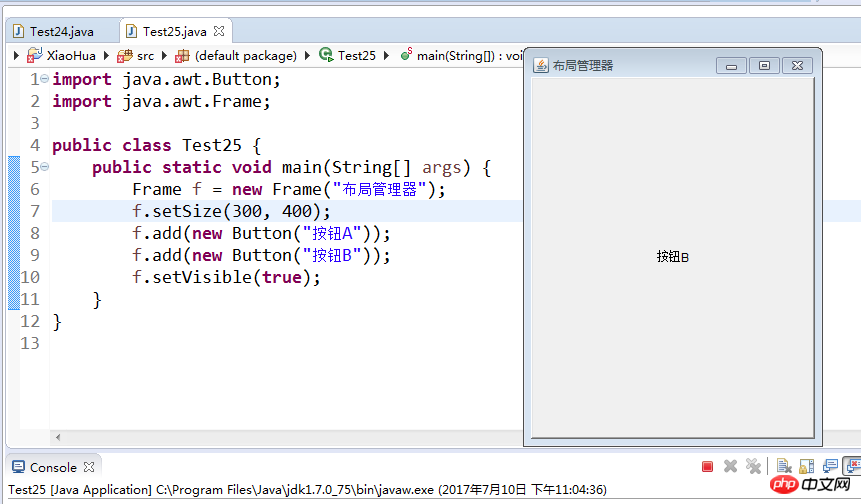Close the 布局管理器 window

797,66
